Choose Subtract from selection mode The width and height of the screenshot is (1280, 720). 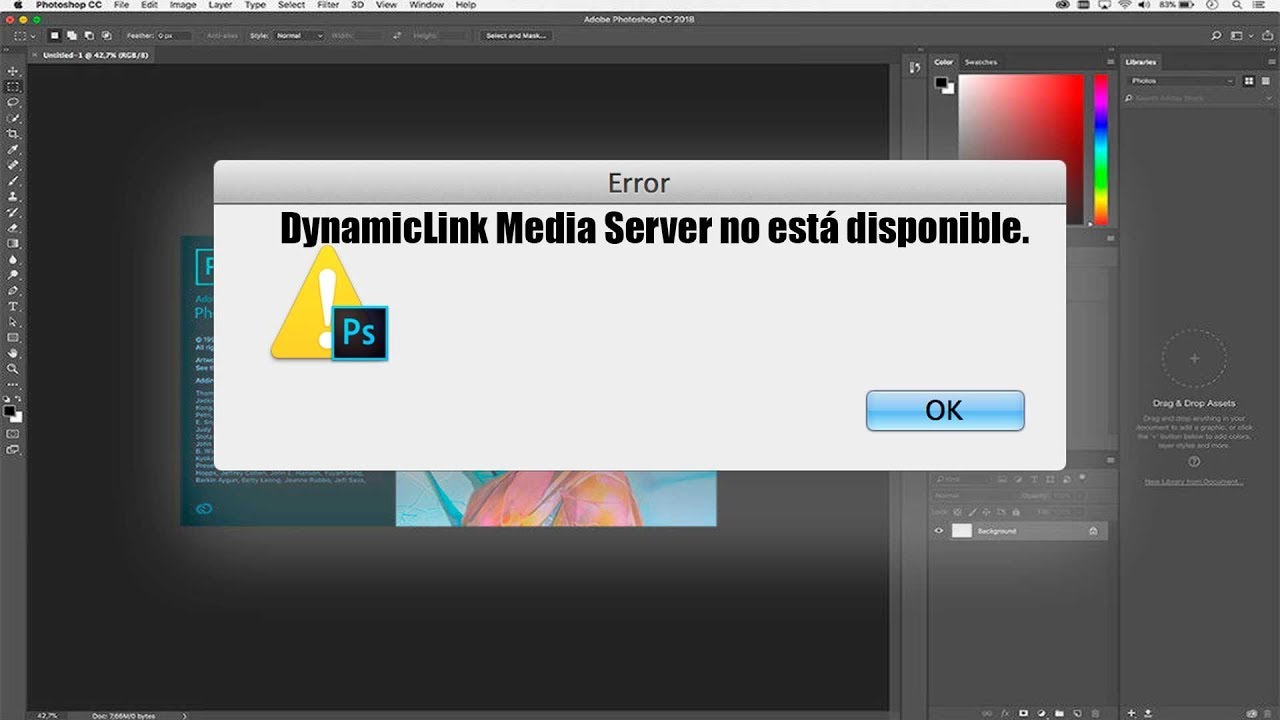pyautogui.click(x=90, y=35)
